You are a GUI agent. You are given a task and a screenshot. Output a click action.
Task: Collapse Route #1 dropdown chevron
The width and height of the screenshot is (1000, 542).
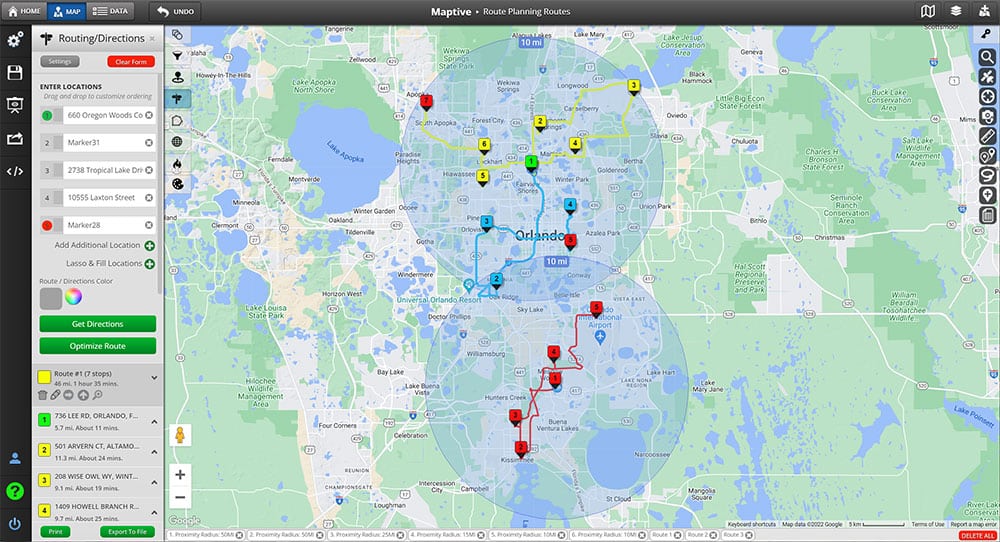[154, 377]
